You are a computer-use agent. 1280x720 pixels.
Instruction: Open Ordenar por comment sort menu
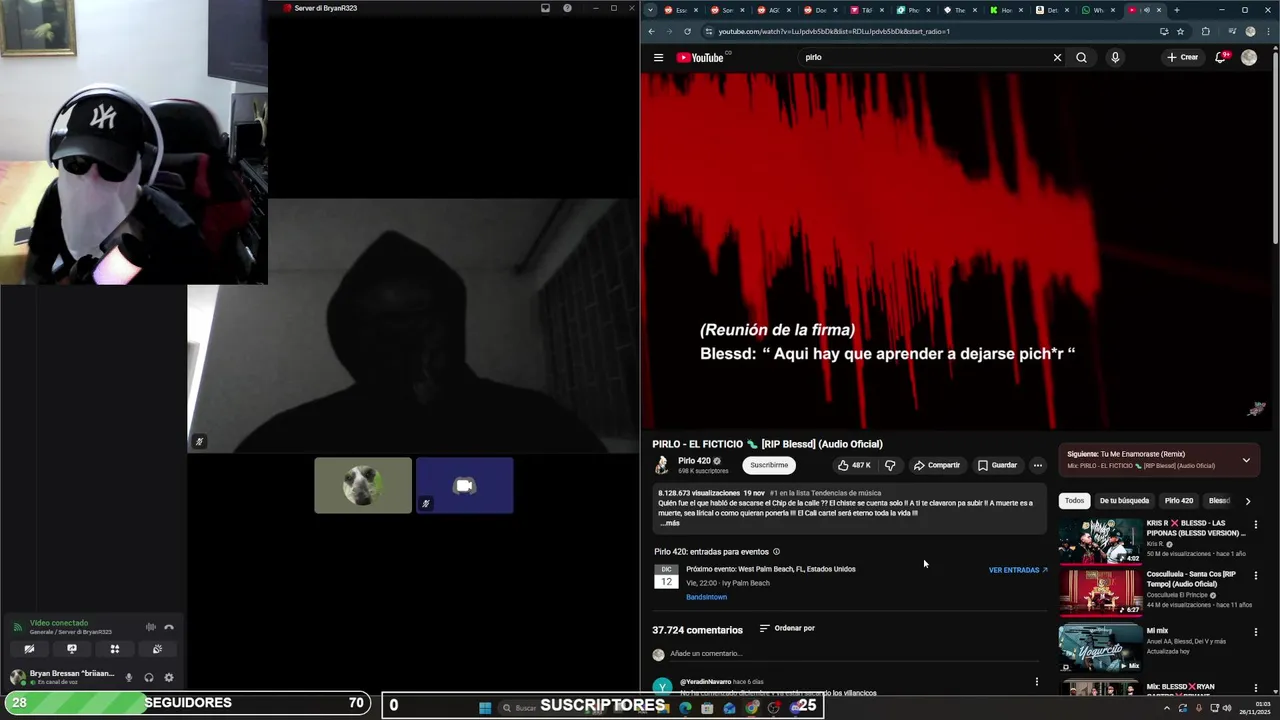point(787,628)
